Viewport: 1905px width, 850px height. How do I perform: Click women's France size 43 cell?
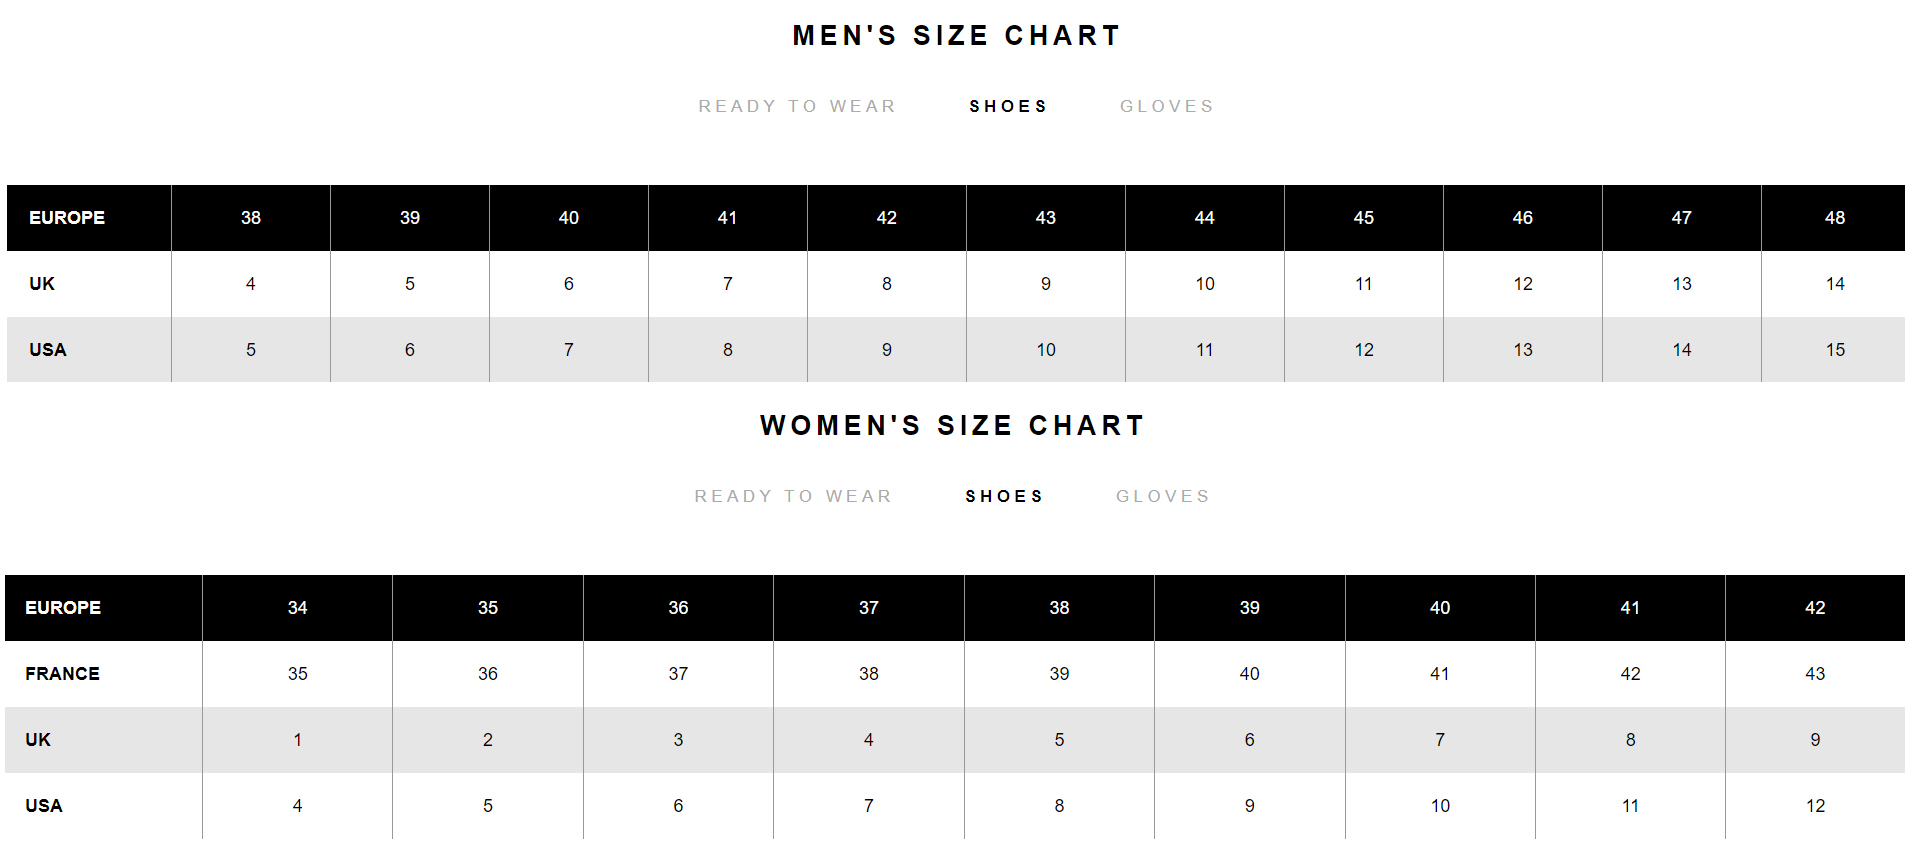1815,674
